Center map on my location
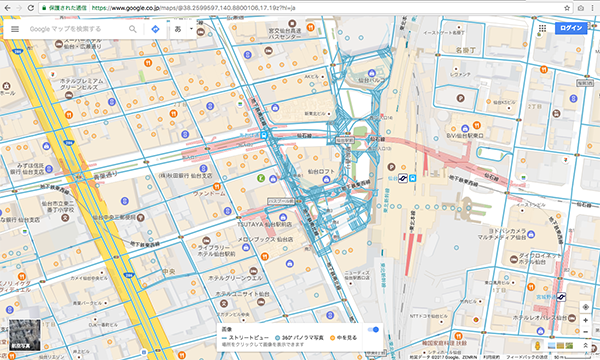Screen dimensions: 600x360 [585, 307]
